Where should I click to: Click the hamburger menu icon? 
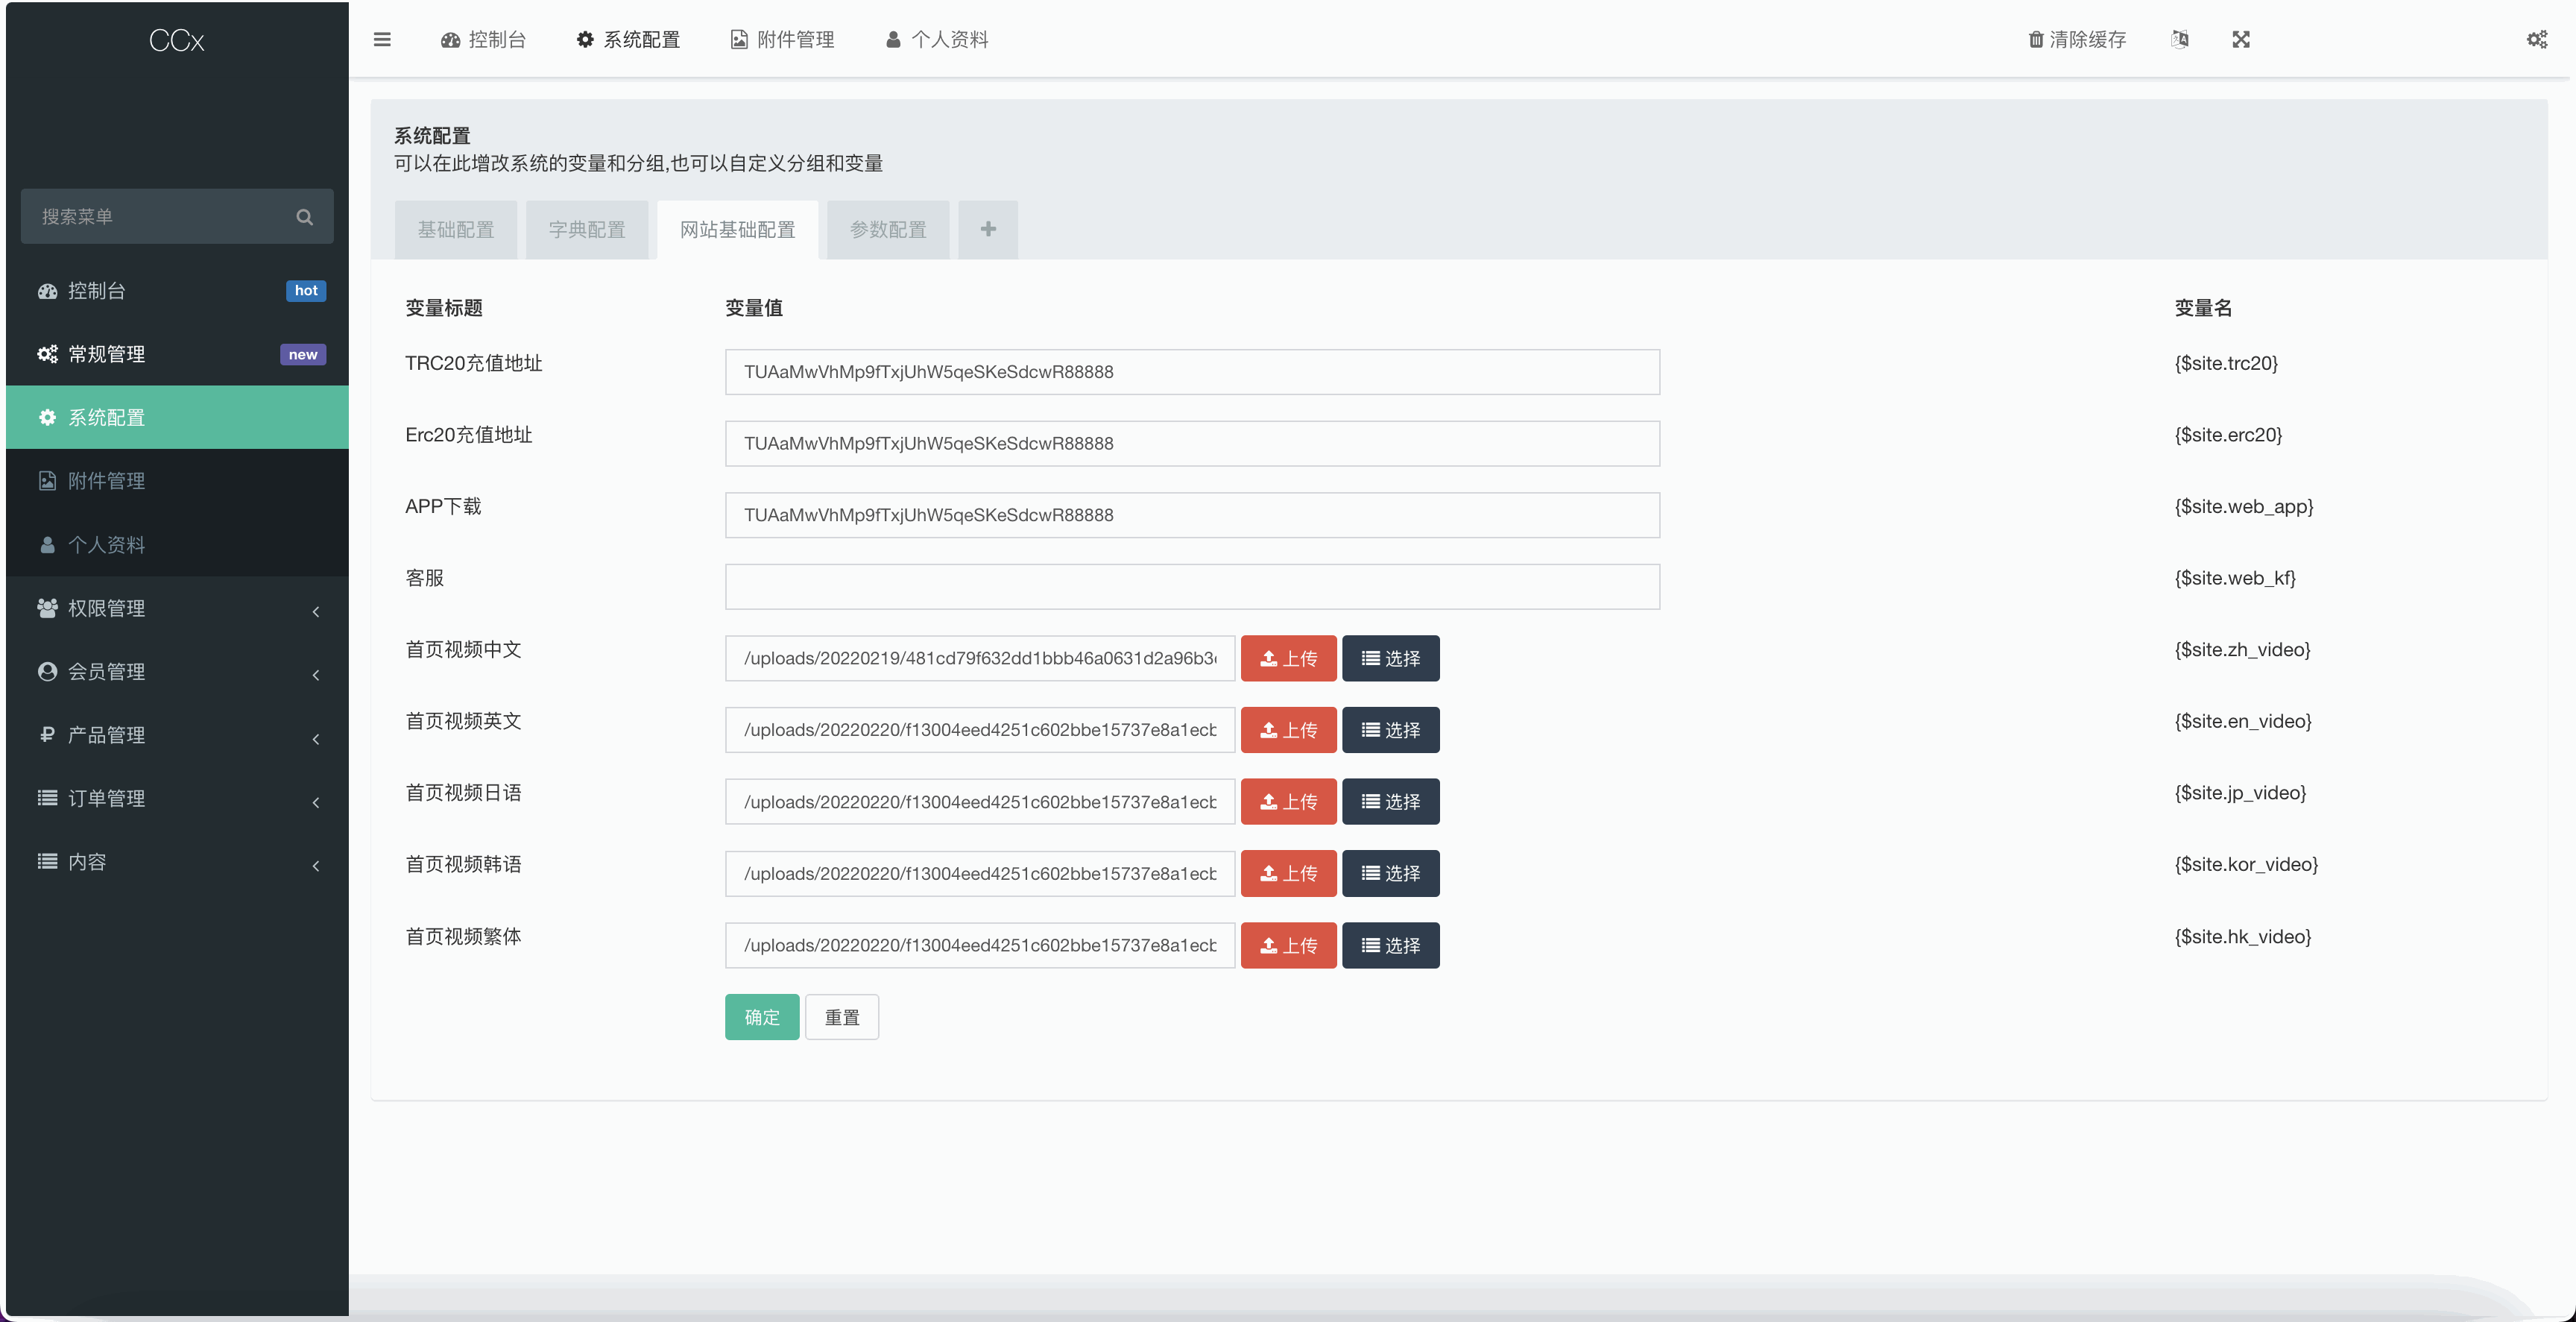click(382, 39)
